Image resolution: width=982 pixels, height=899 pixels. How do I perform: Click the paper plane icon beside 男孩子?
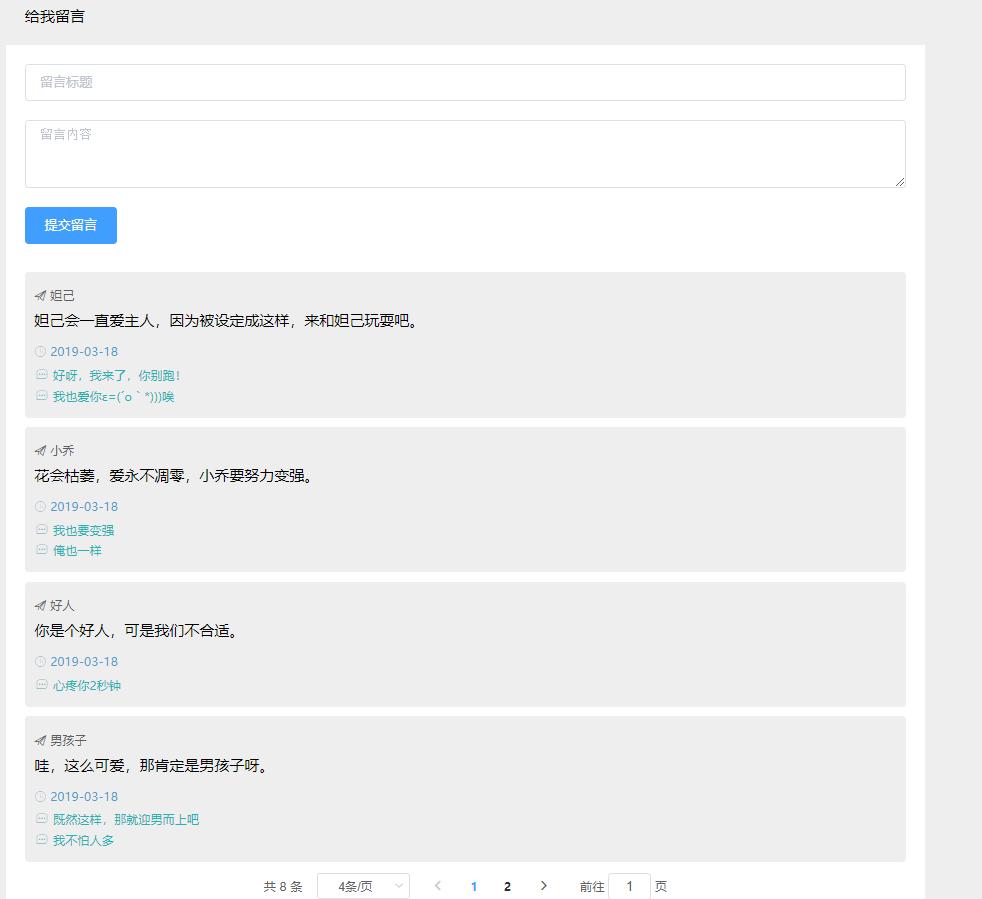point(39,740)
